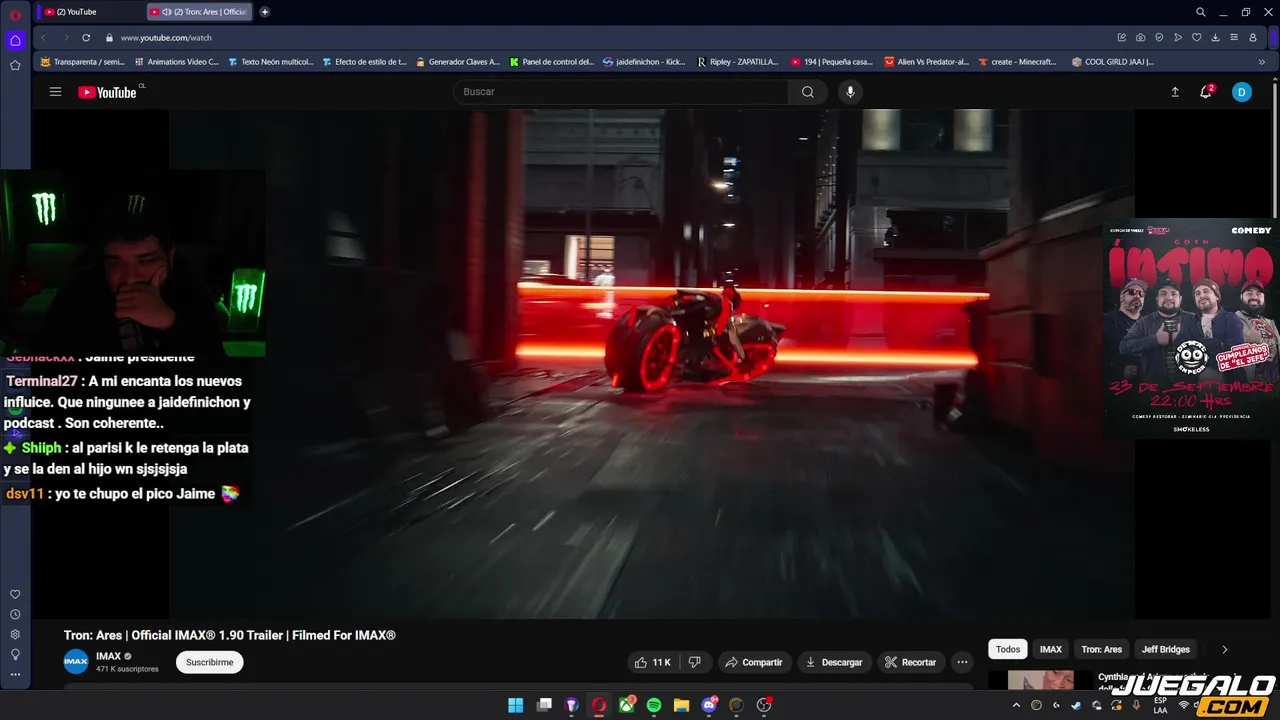The width and height of the screenshot is (1280, 720).
Task: Open the Ripley - ZAPATILLA... bookmark
Action: (738, 62)
